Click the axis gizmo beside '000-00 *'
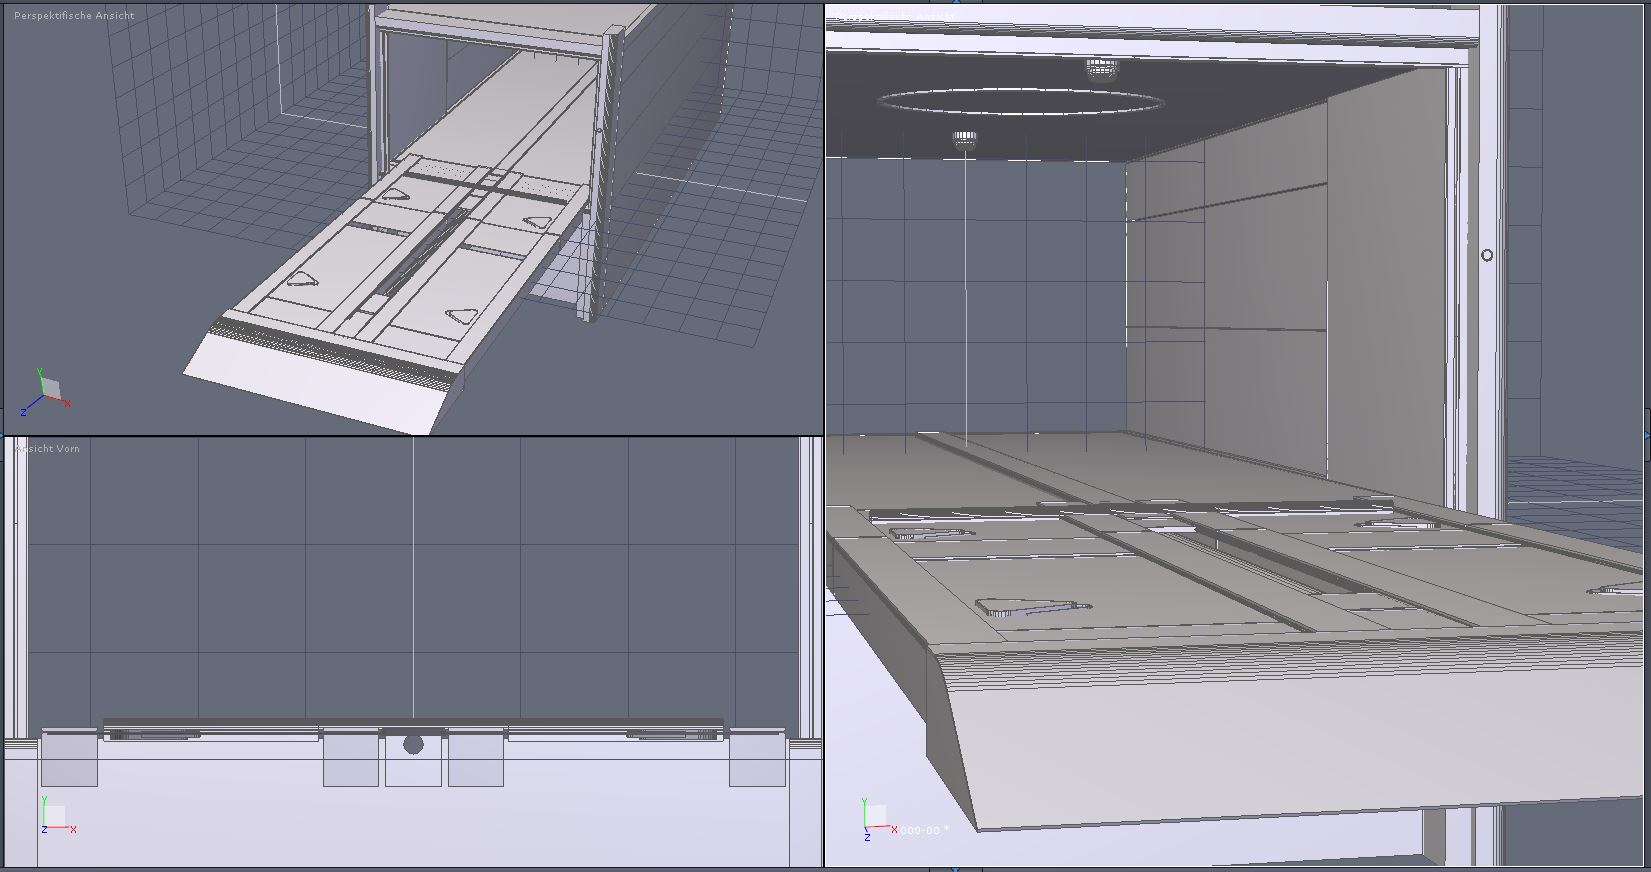The height and width of the screenshot is (872, 1651). [x=877, y=818]
